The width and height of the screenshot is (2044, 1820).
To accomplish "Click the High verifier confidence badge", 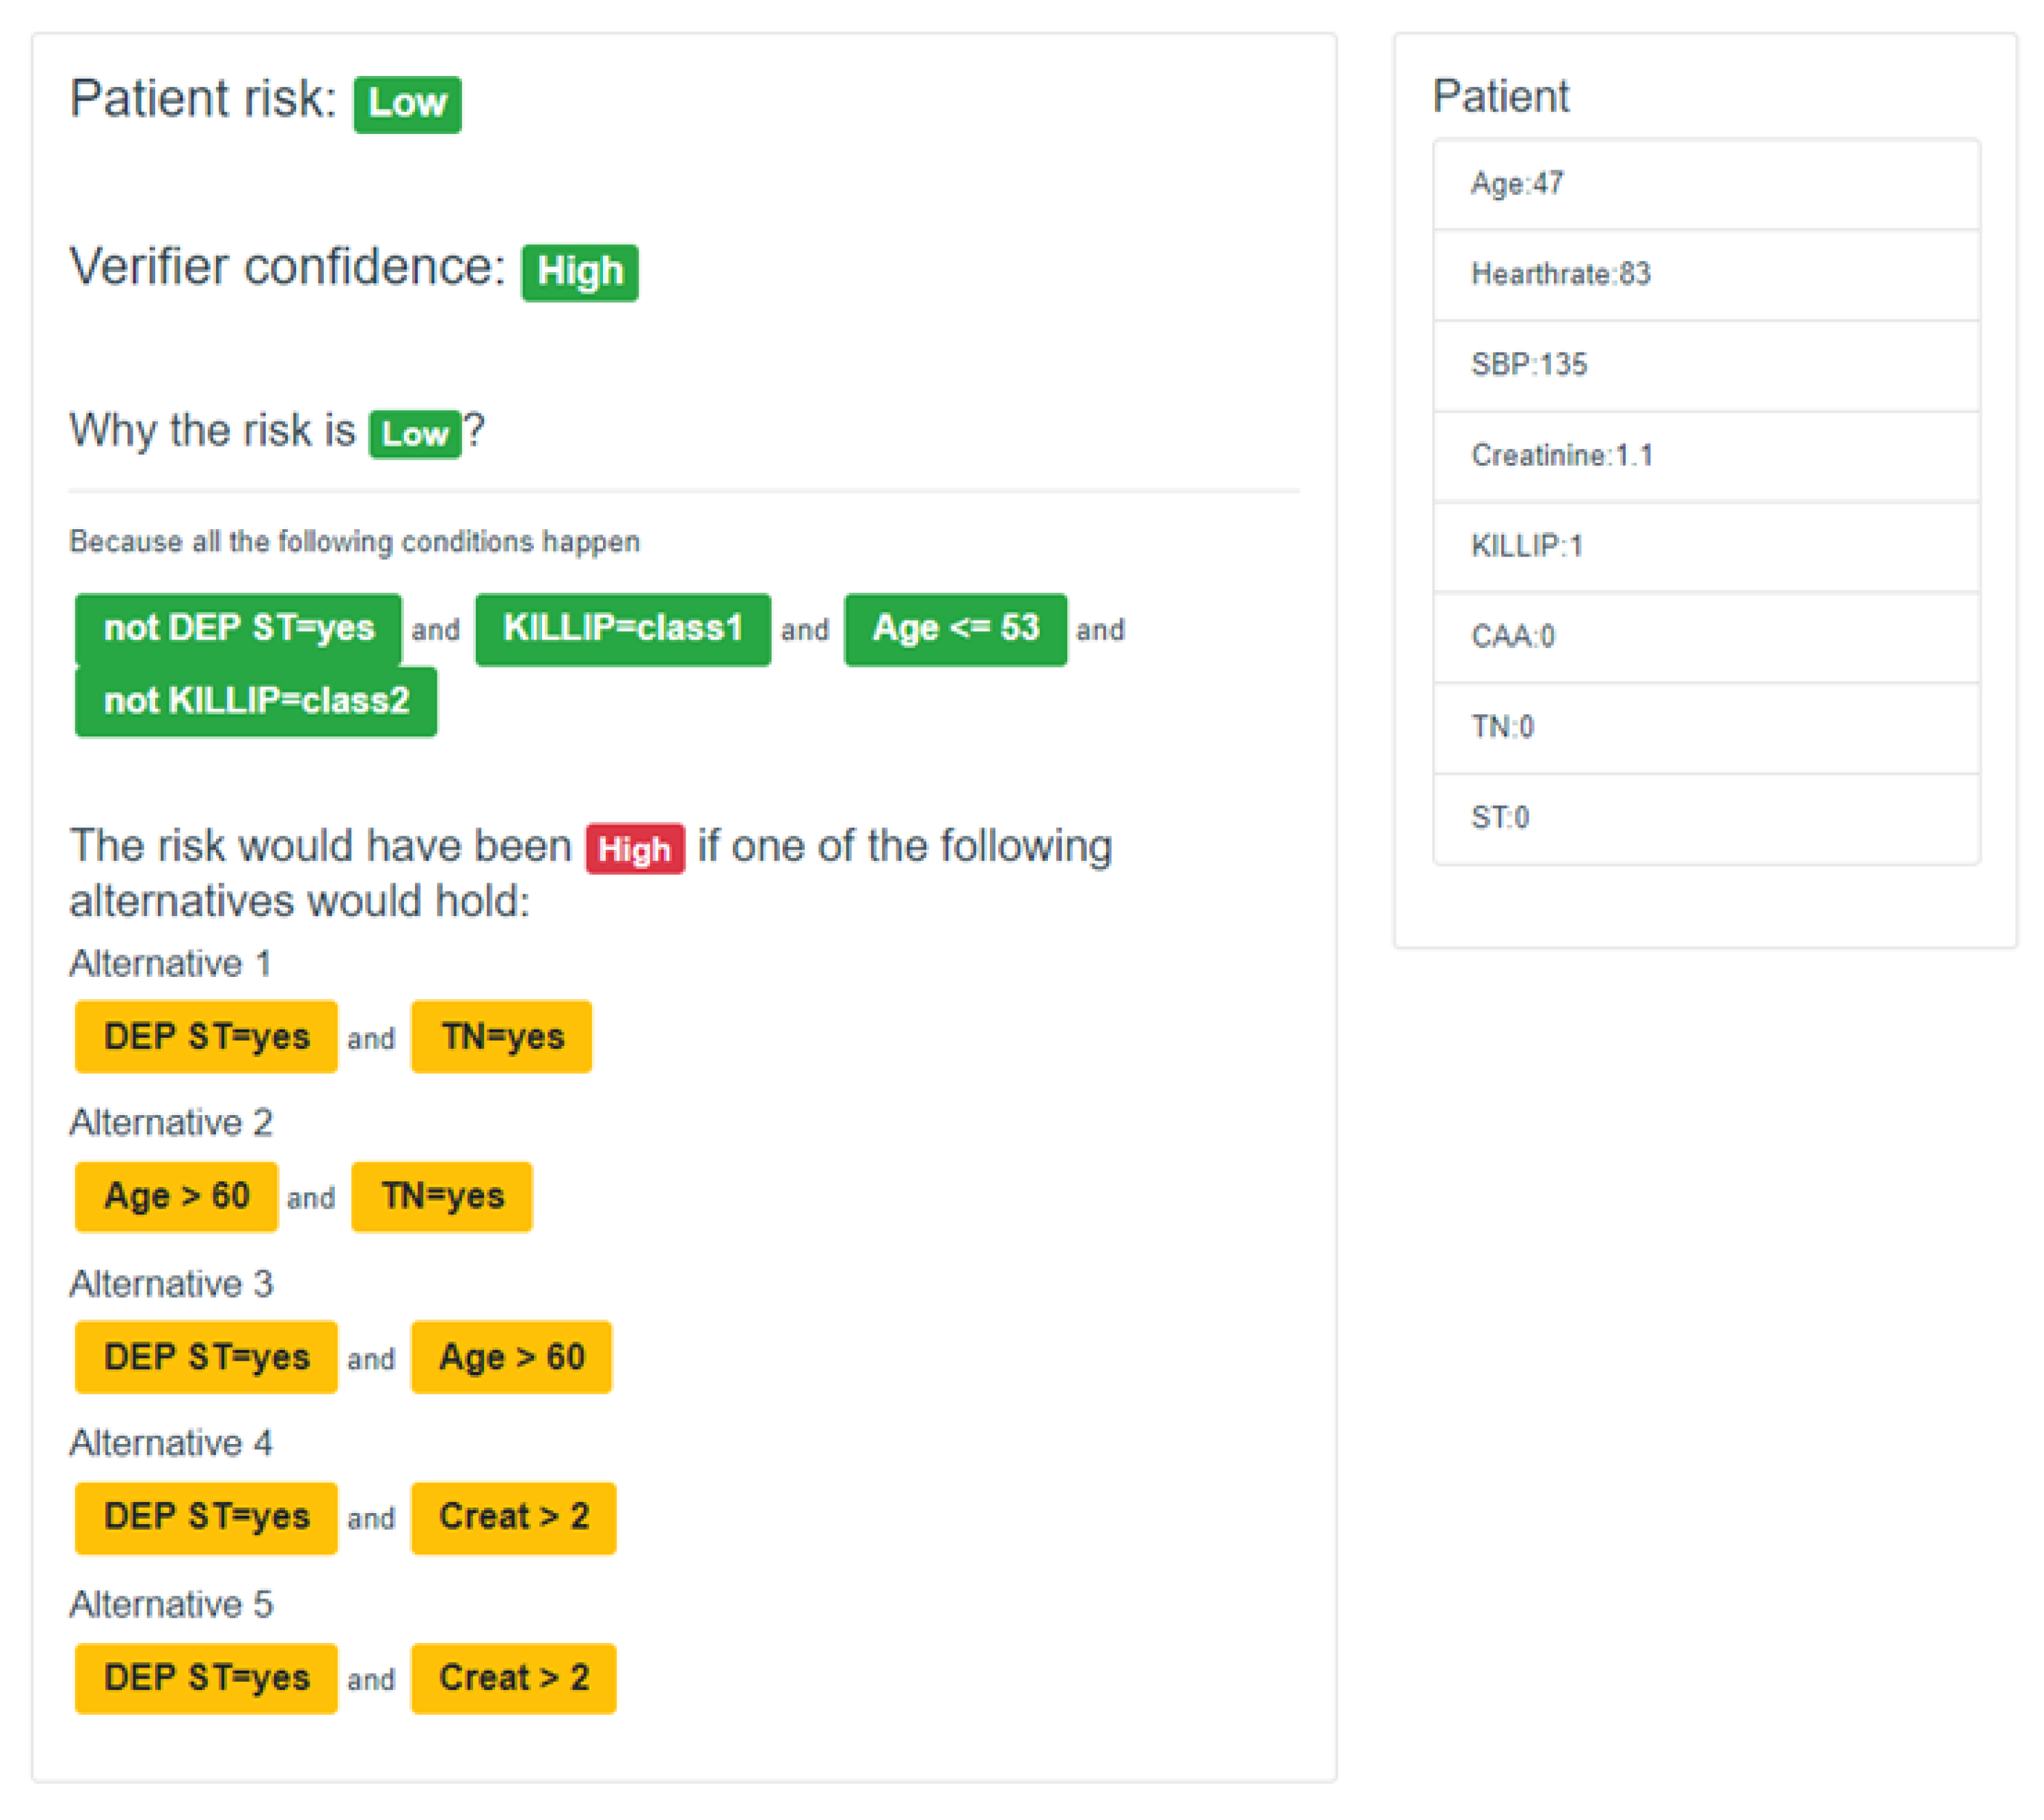I will pyautogui.click(x=580, y=272).
